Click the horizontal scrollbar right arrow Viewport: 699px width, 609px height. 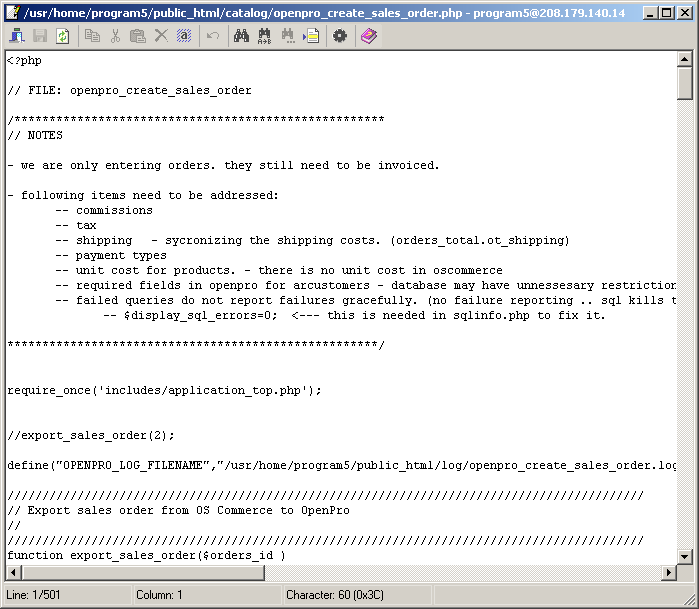pyautogui.click(x=668, y=573)
